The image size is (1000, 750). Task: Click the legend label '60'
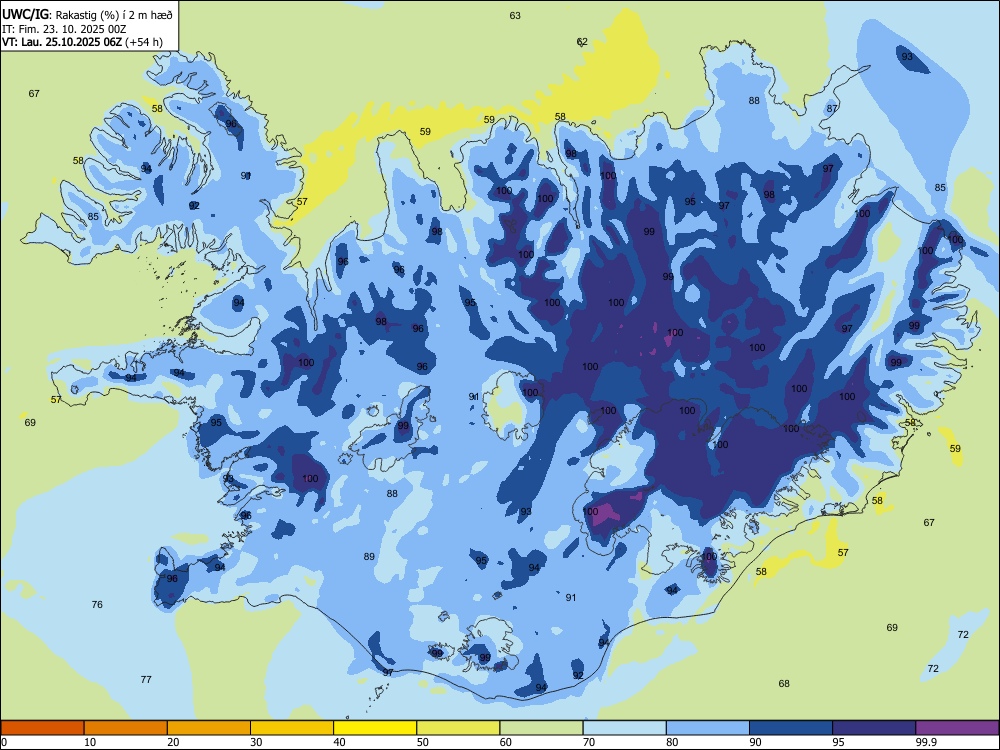click(x=506, y=742)
